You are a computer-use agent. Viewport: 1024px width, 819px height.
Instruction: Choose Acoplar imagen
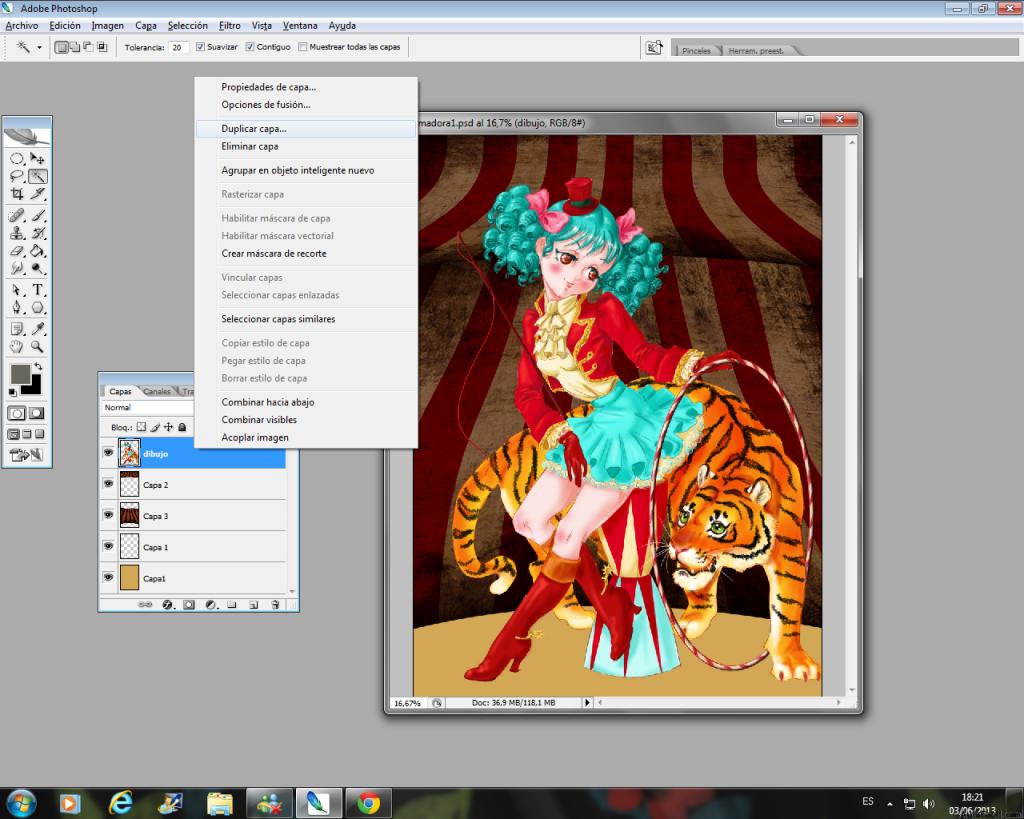coord(306,438)
